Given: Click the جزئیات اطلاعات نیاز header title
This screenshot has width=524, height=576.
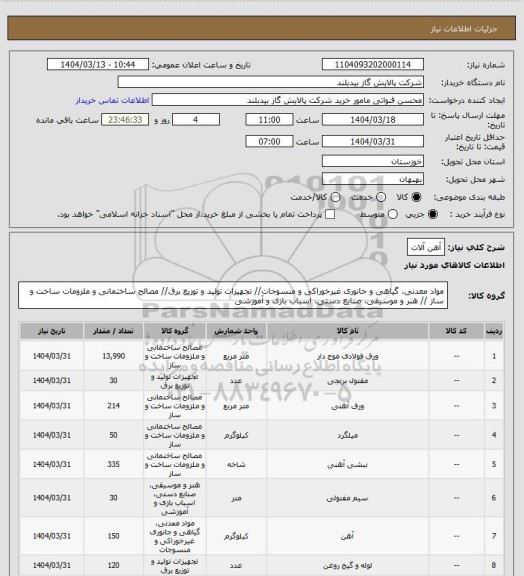Looking at the screenshot, I should 464,29.
